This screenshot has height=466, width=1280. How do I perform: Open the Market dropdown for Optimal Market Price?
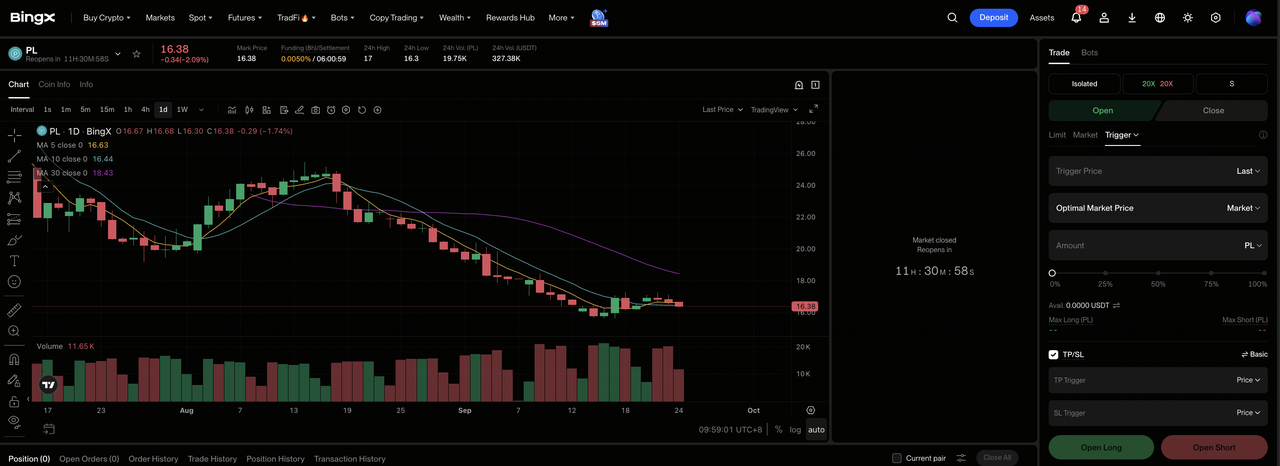(1244, 208)
